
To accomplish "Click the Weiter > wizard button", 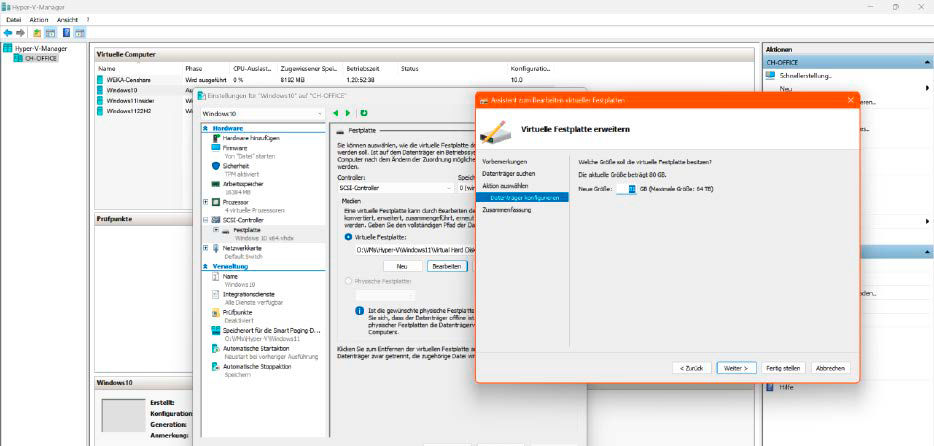I will tap(736, 368).
